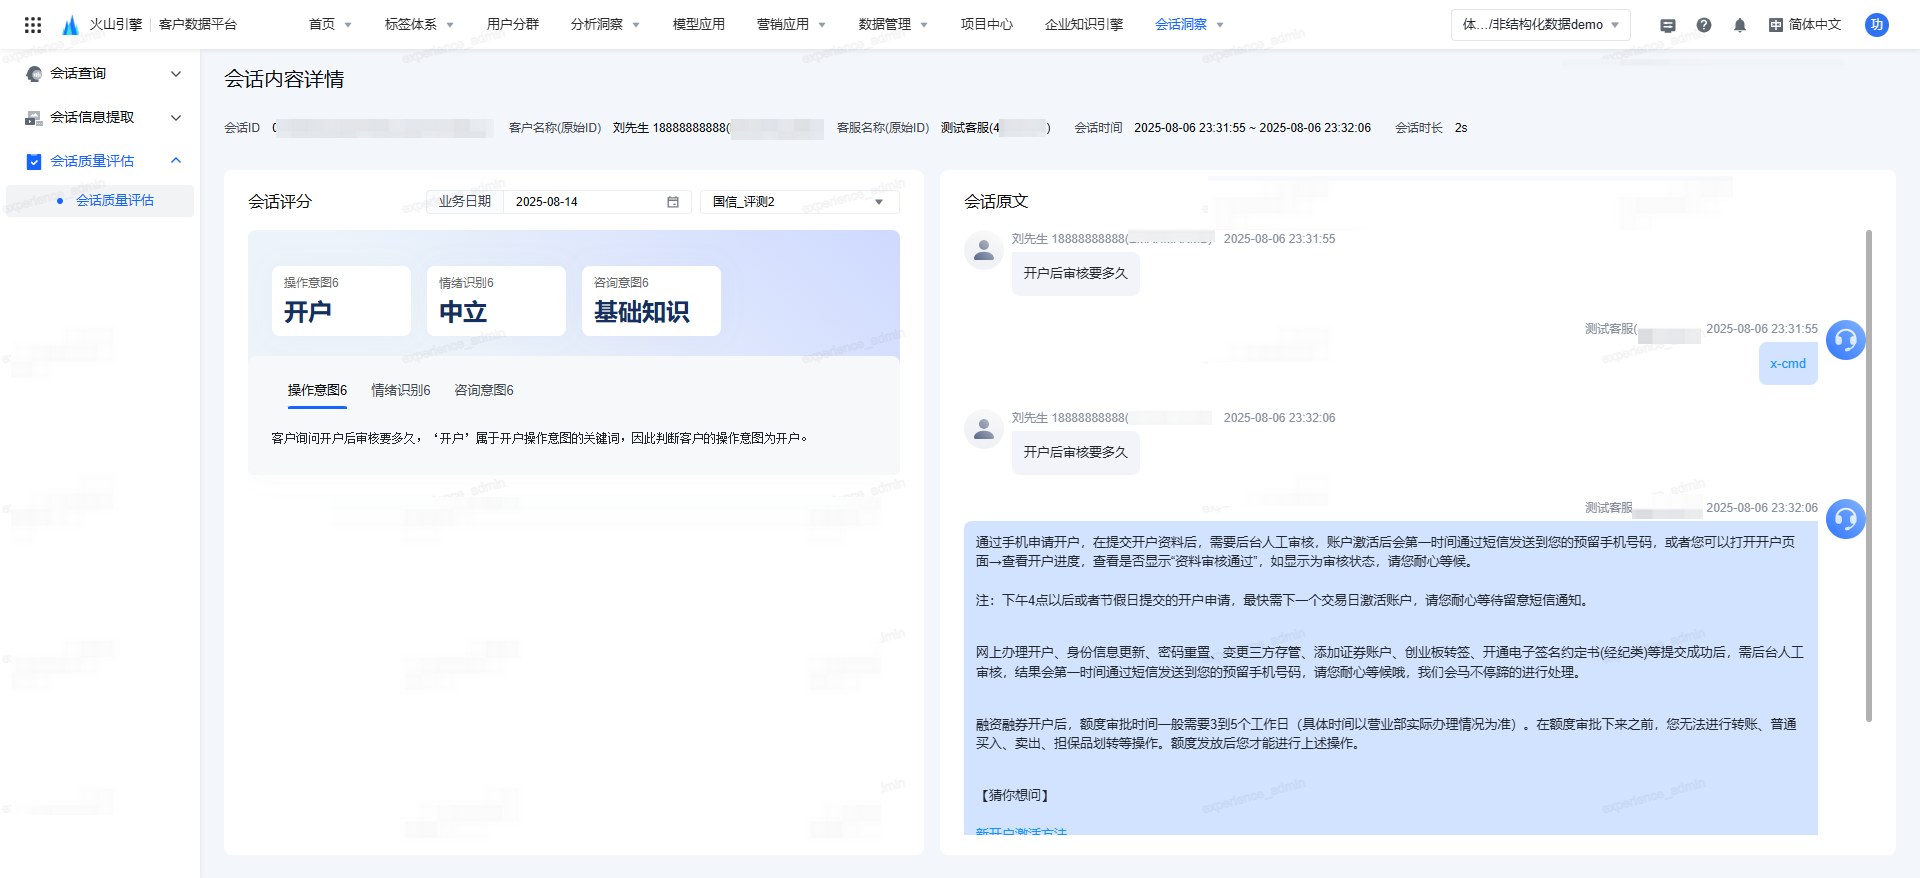
Task: Click the 操作意图6 开户 score card
Action: point(341,301)
